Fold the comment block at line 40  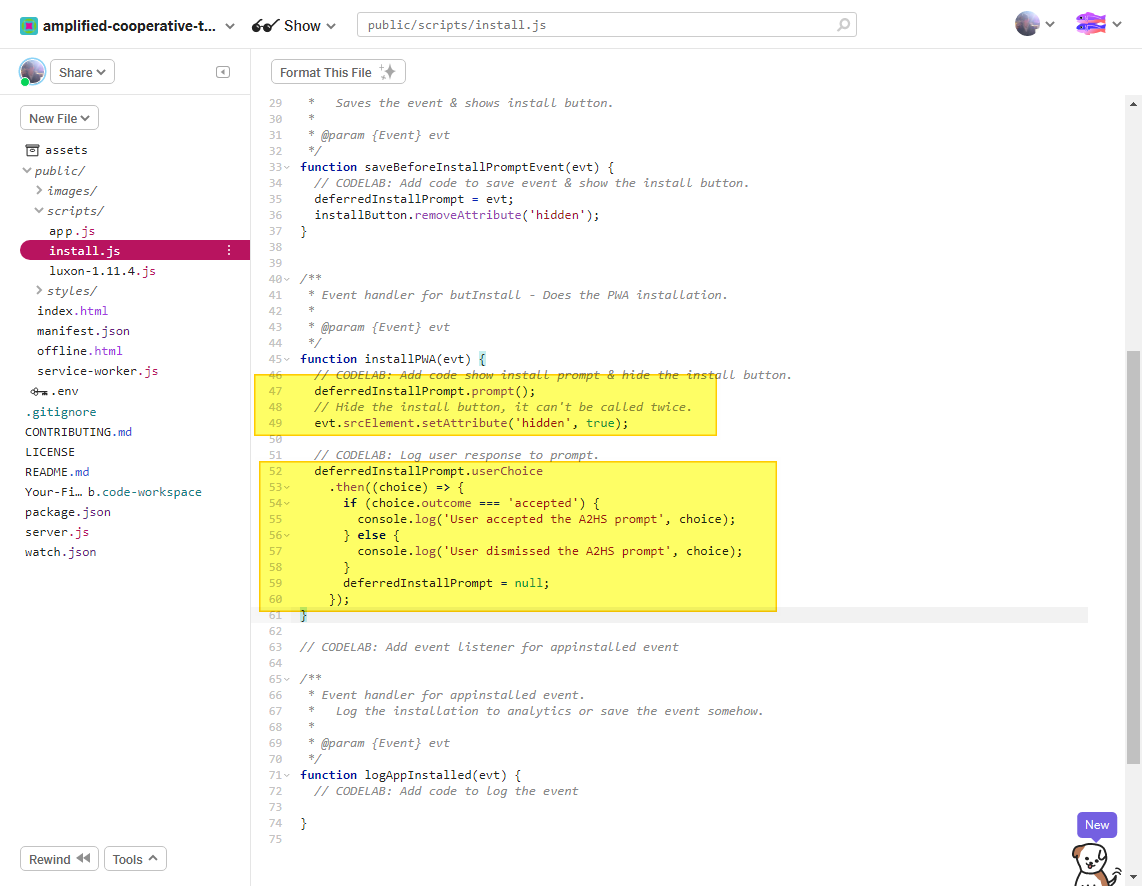coord(288,279)
